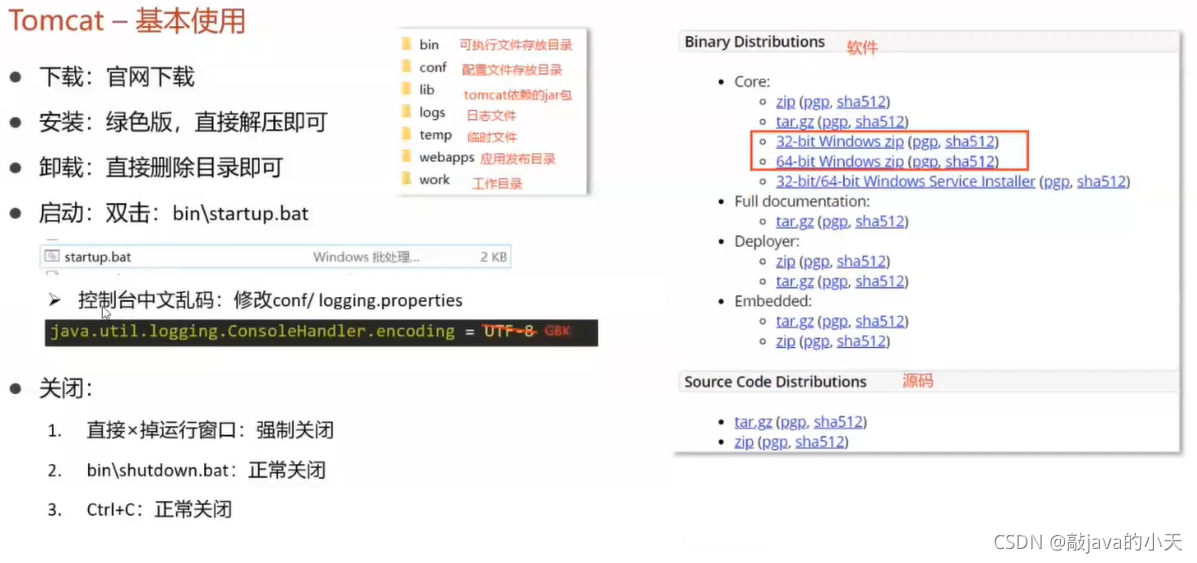Click the temp folder icon
The height and width of the screenshot is (563, 1197).
point(405,134)
